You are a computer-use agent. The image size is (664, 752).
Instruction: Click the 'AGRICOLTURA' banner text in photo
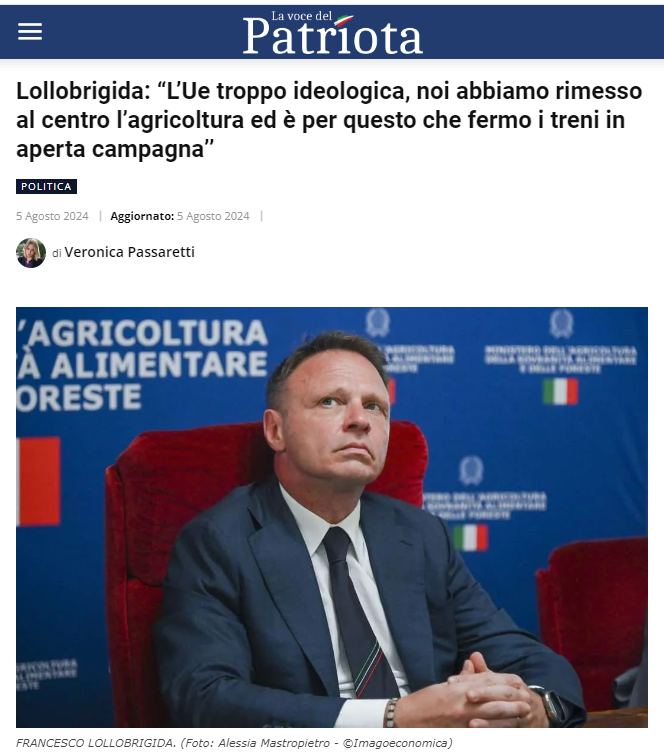pyautogui.click(x=144, y=333)
